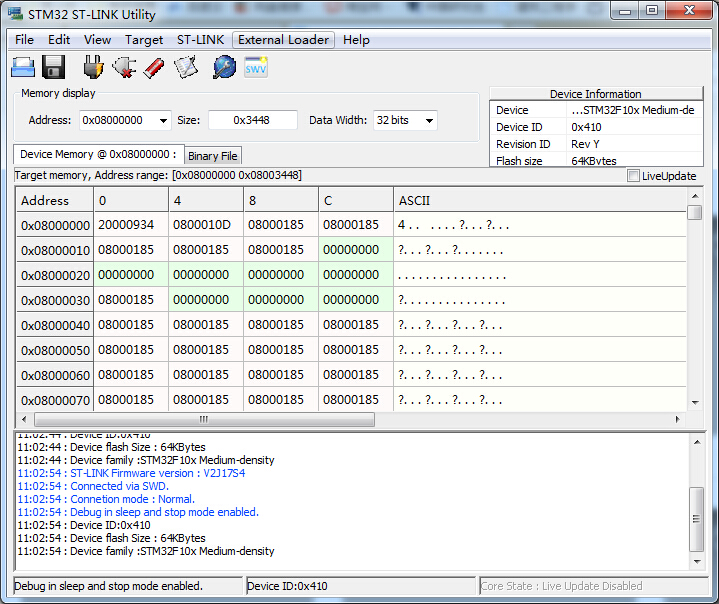Click address row 0x08000040
The width and height of the screenshot is (719, 604).
tap(55, 325)
